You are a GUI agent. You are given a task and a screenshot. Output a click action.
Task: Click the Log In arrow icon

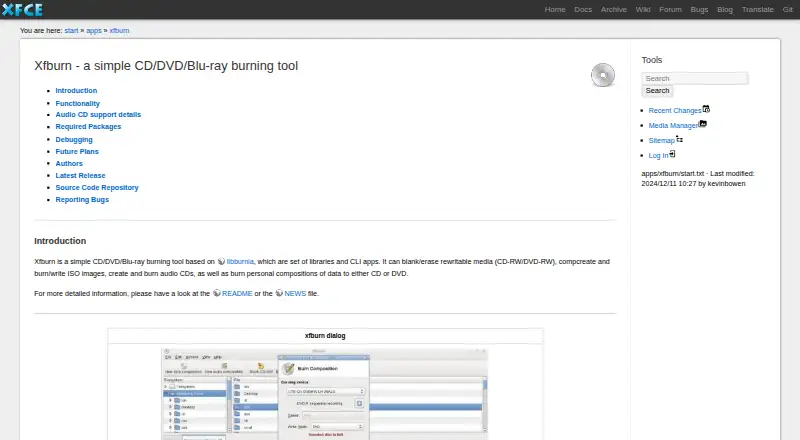(672, 154)
